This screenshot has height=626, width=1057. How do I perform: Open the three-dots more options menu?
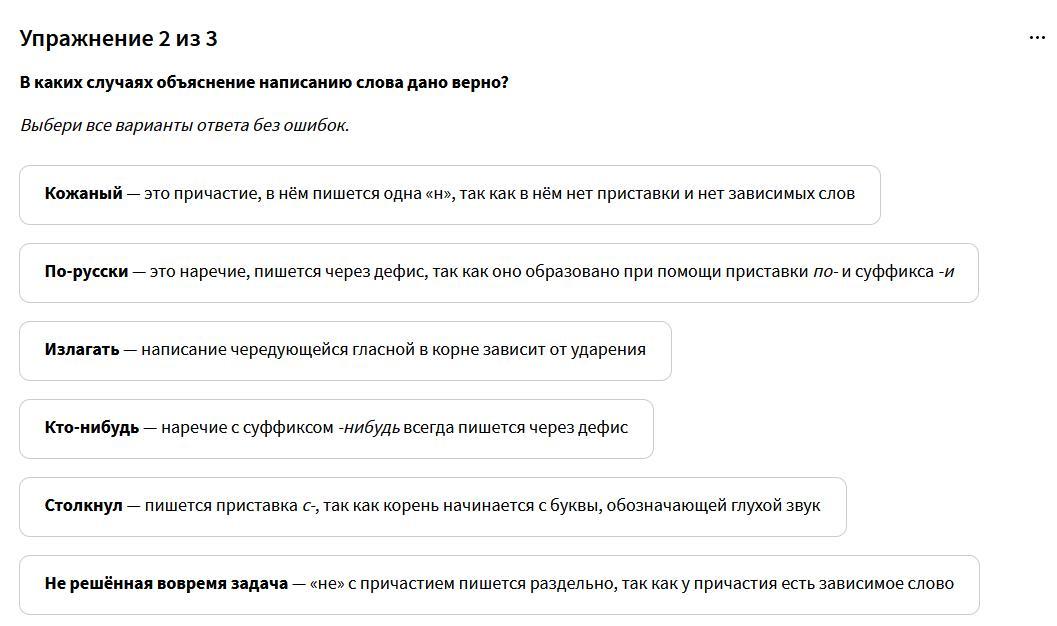click(x=1037, y=38)
